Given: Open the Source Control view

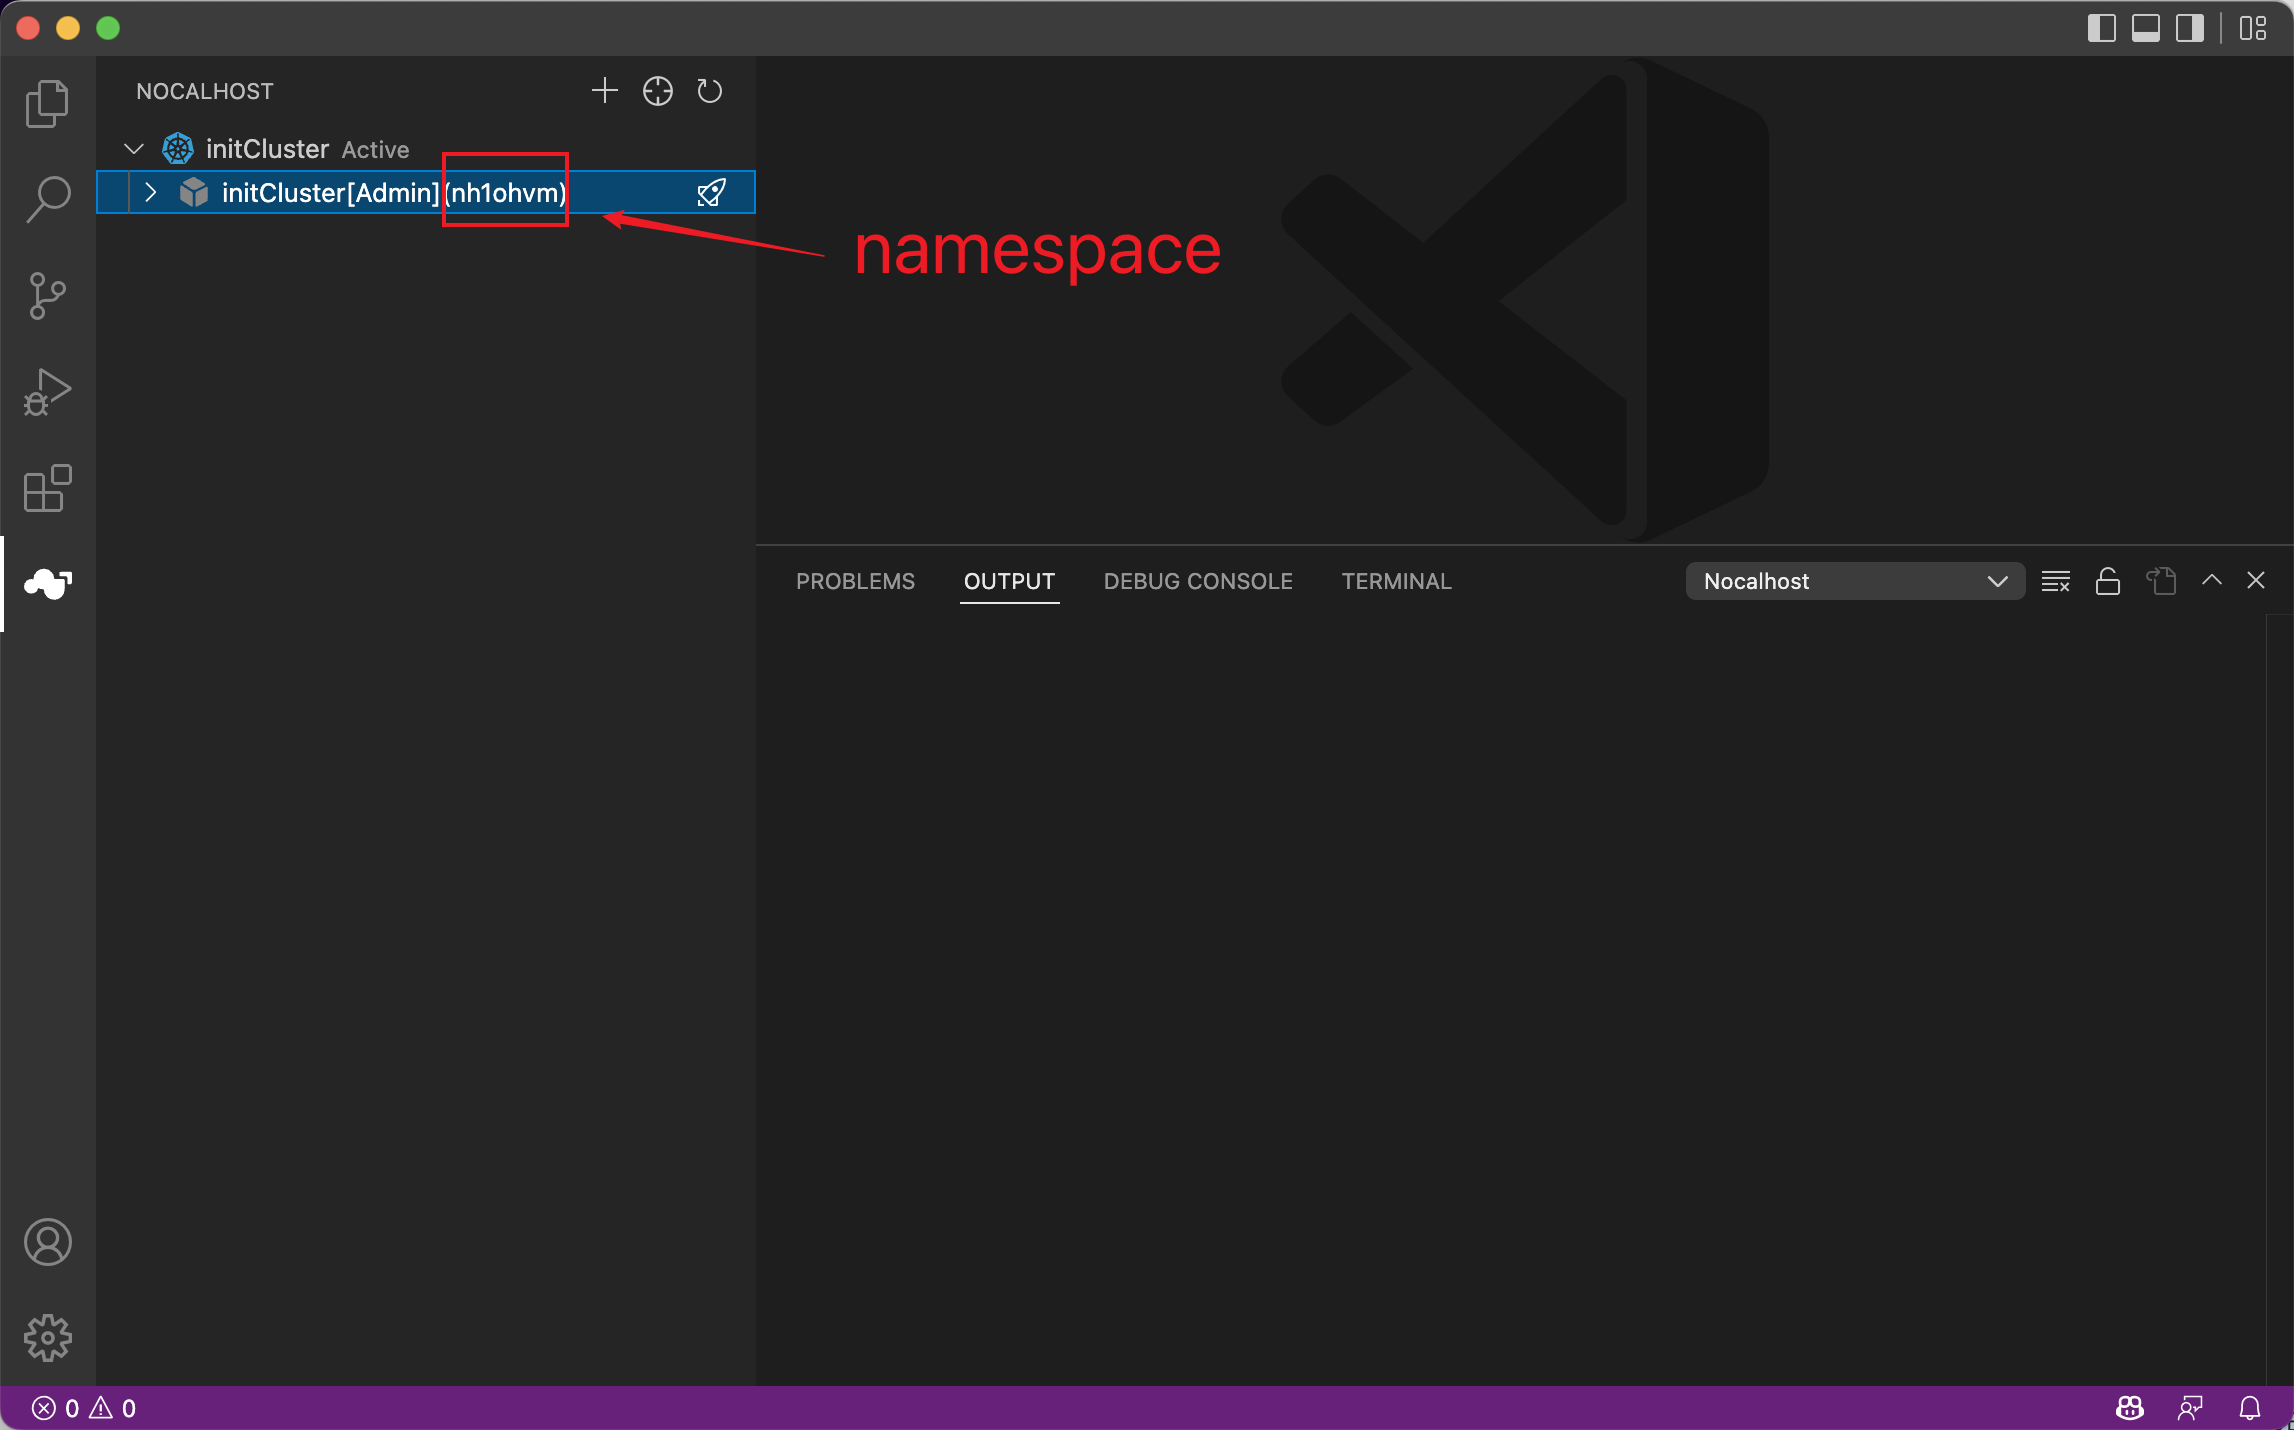Looking at the screenshot, I should (x=47, y=296).
